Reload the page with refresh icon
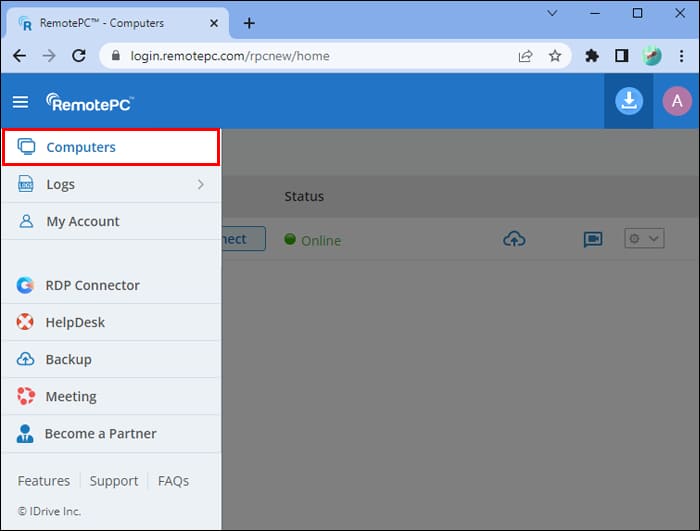Screen dimensions: 700x531 pos(79,56)
